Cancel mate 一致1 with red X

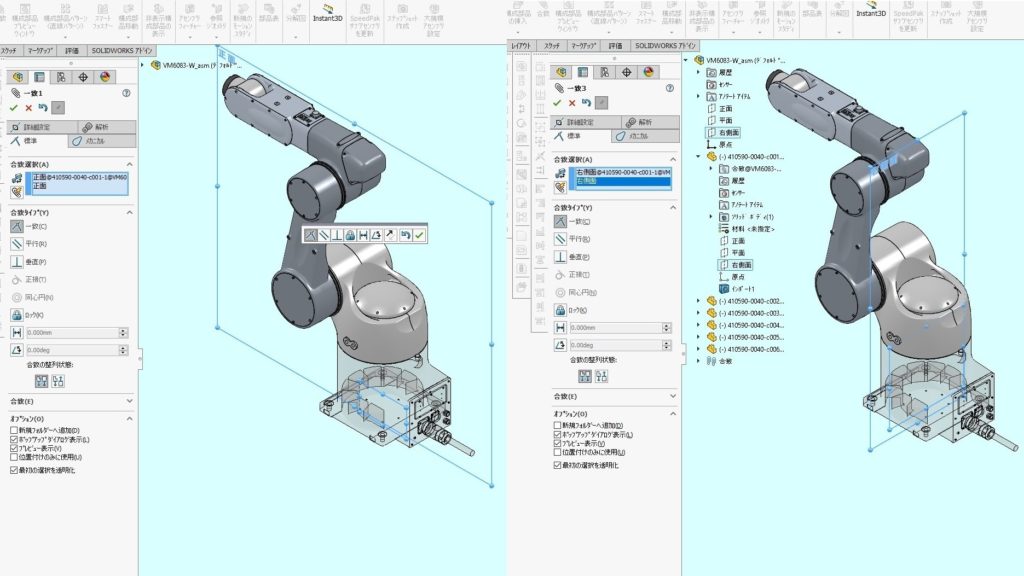(29, 107)
